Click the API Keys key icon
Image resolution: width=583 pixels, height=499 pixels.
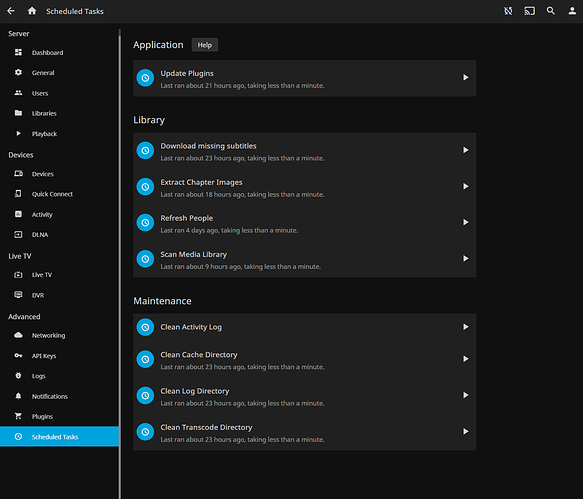pos(18,355)
